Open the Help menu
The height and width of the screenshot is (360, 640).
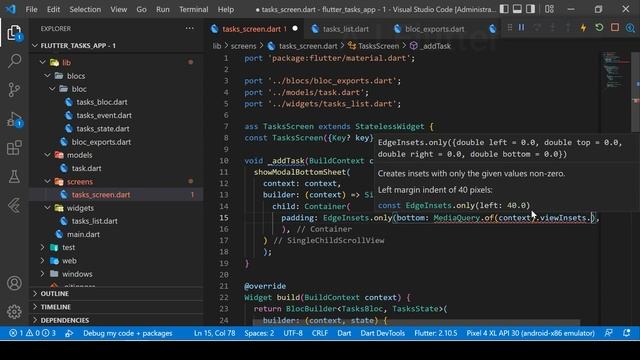coord(226,9)
